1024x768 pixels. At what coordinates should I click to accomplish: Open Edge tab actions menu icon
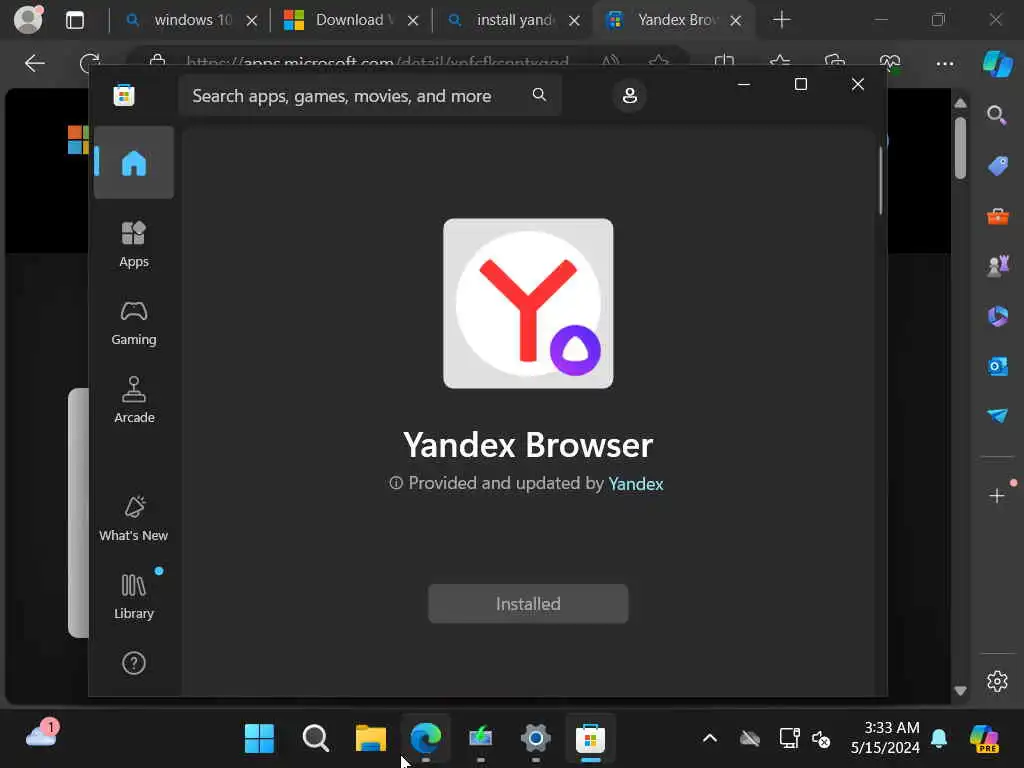(75, 20)
